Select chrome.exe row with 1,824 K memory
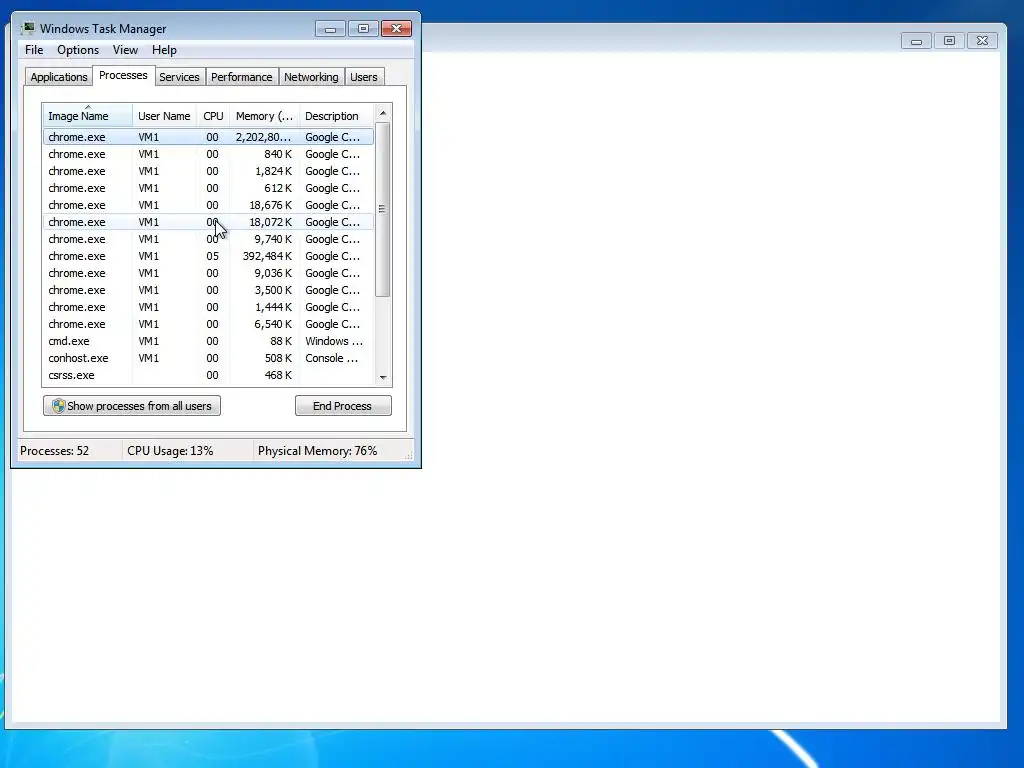This screenshot has width=1024, height=768. tap(208, 171)
